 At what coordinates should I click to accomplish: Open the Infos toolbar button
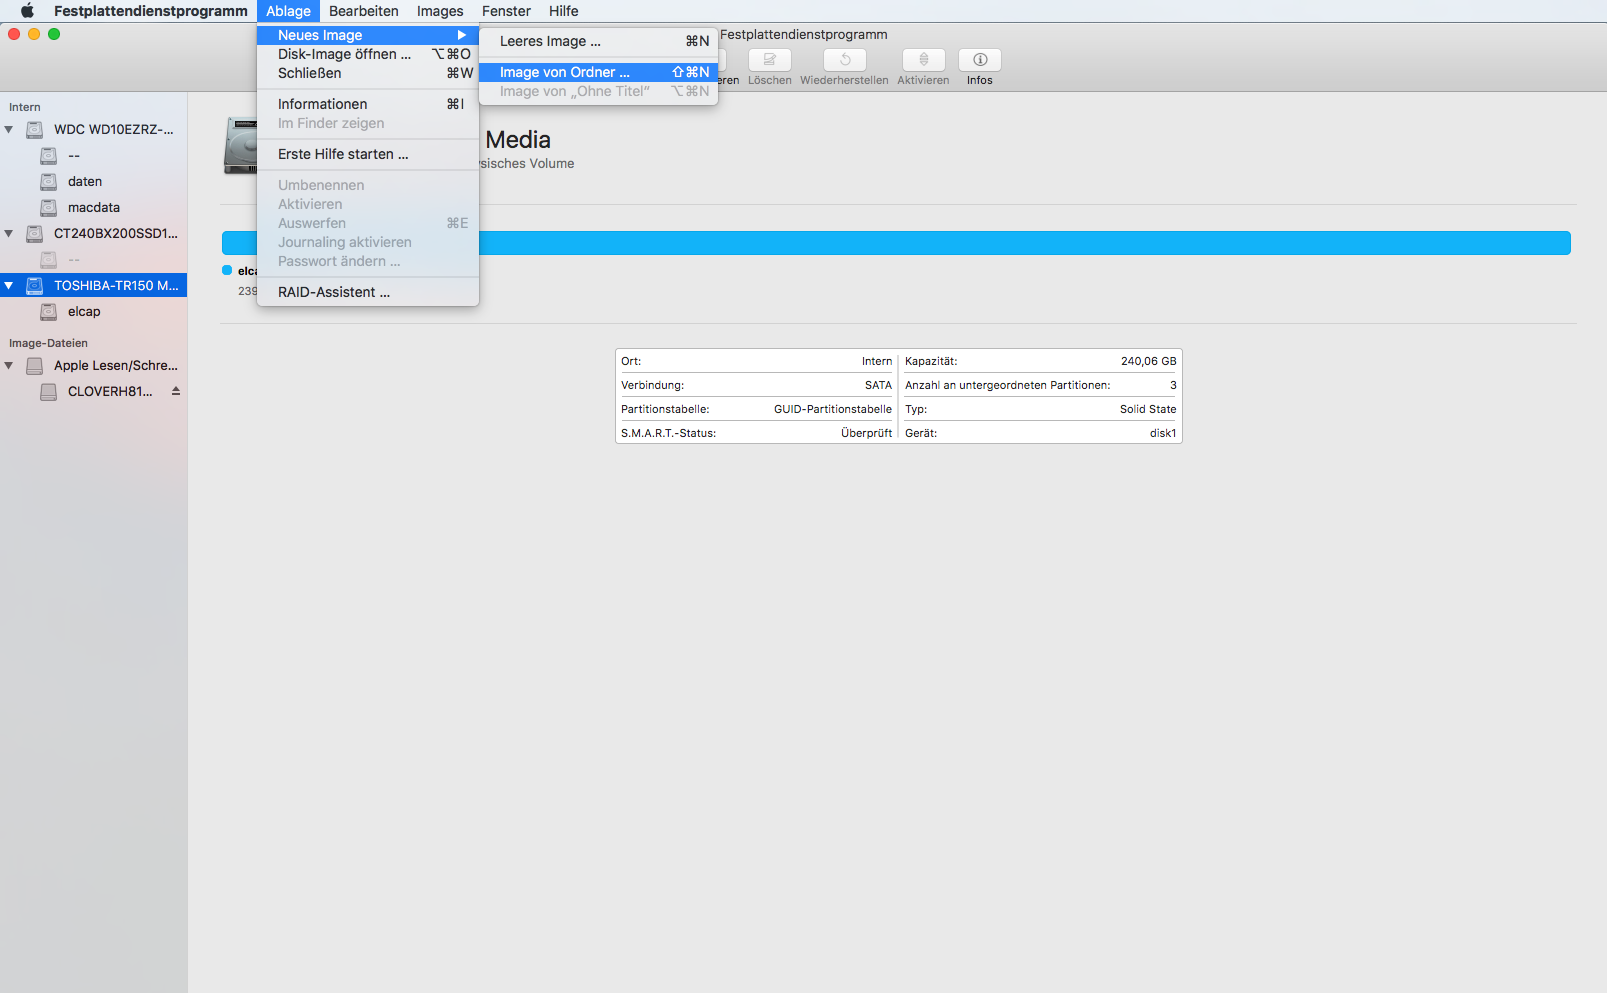click(980, 60)
